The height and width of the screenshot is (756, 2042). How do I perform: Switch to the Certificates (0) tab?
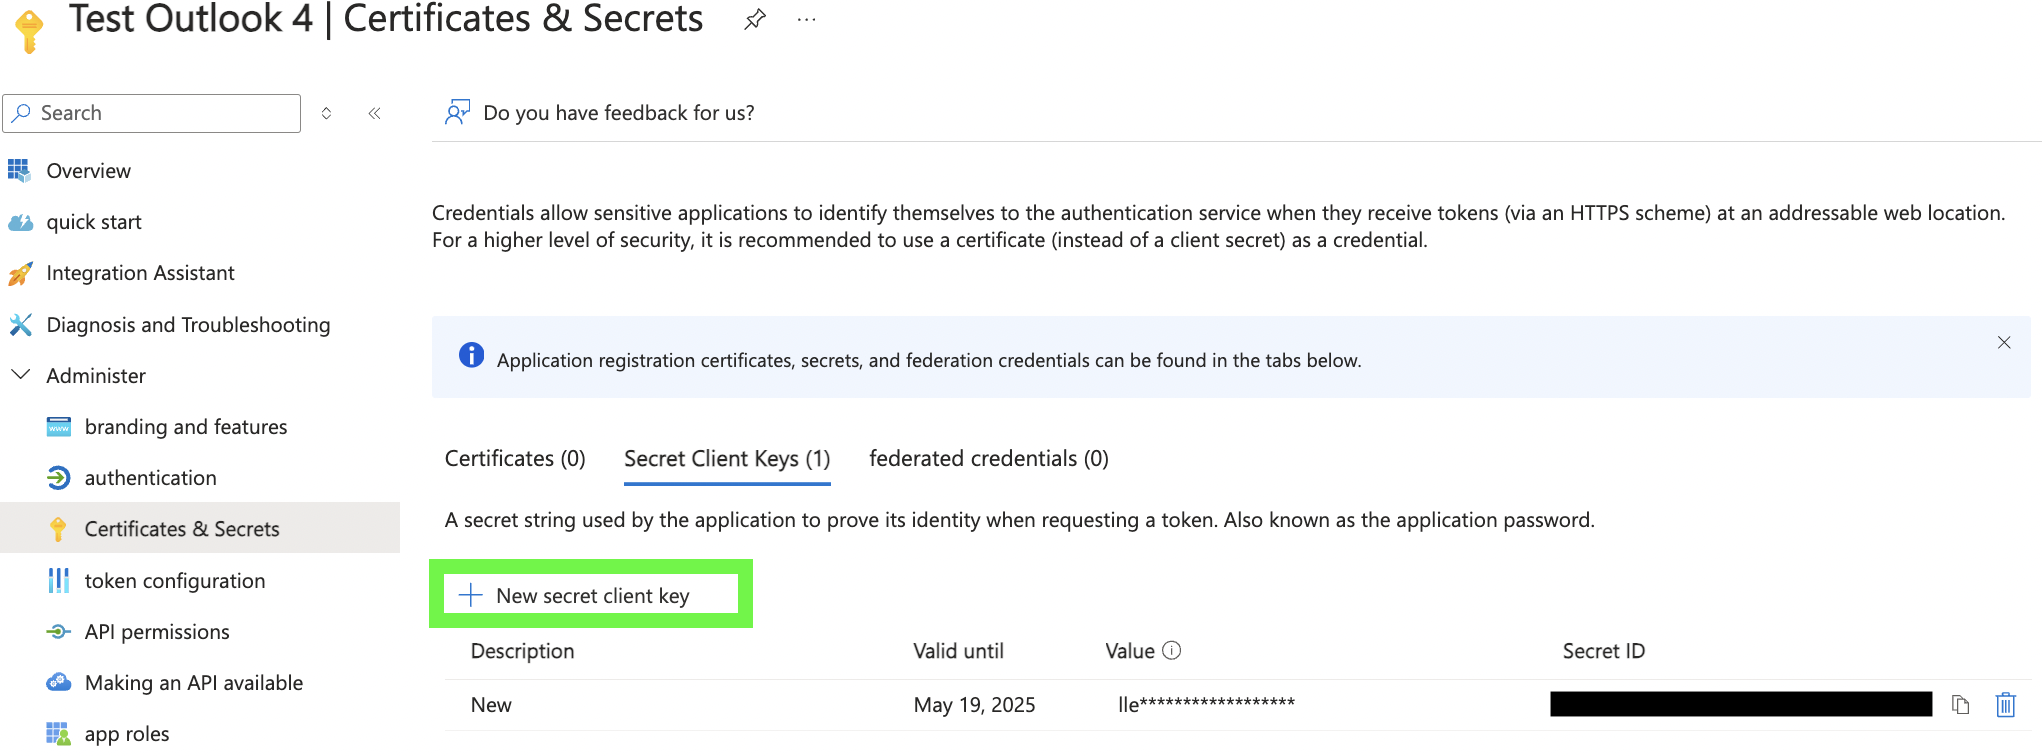click(x=515, y=458)
